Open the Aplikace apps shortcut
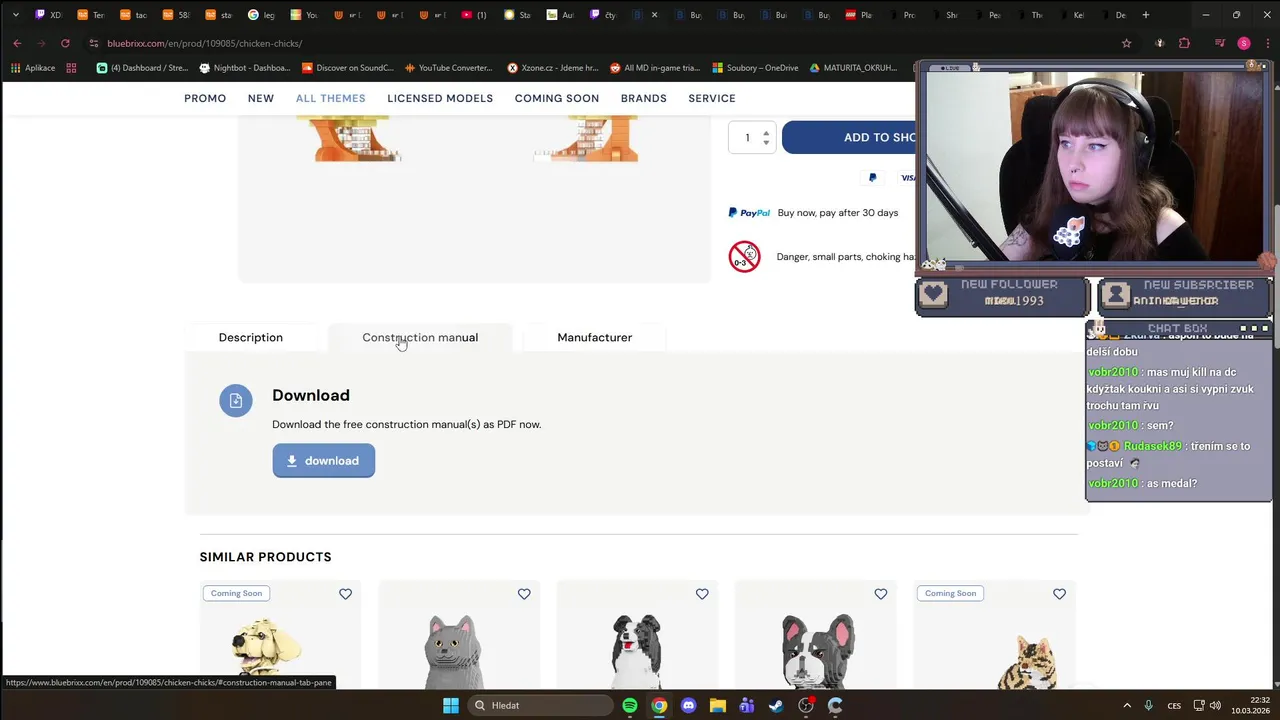1280x720 pixels. tap(33, 68)
